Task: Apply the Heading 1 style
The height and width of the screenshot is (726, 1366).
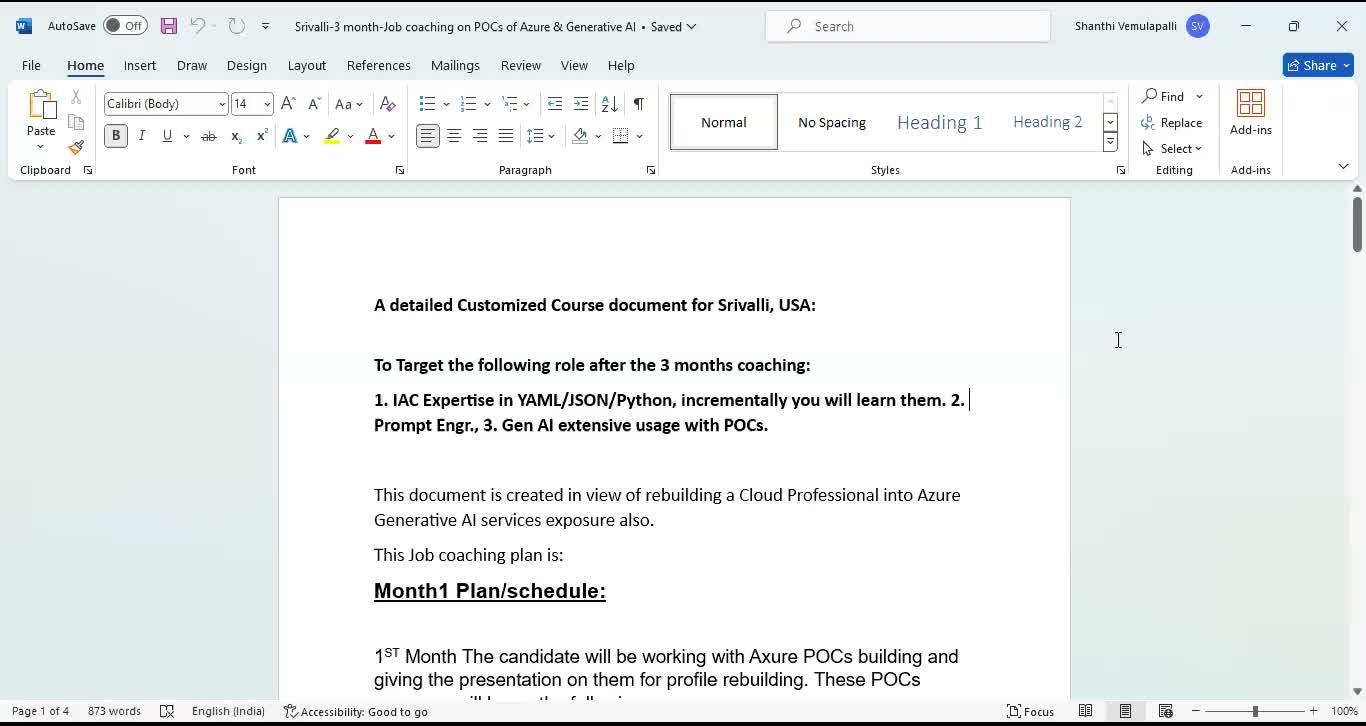Action: coord(939,122)
